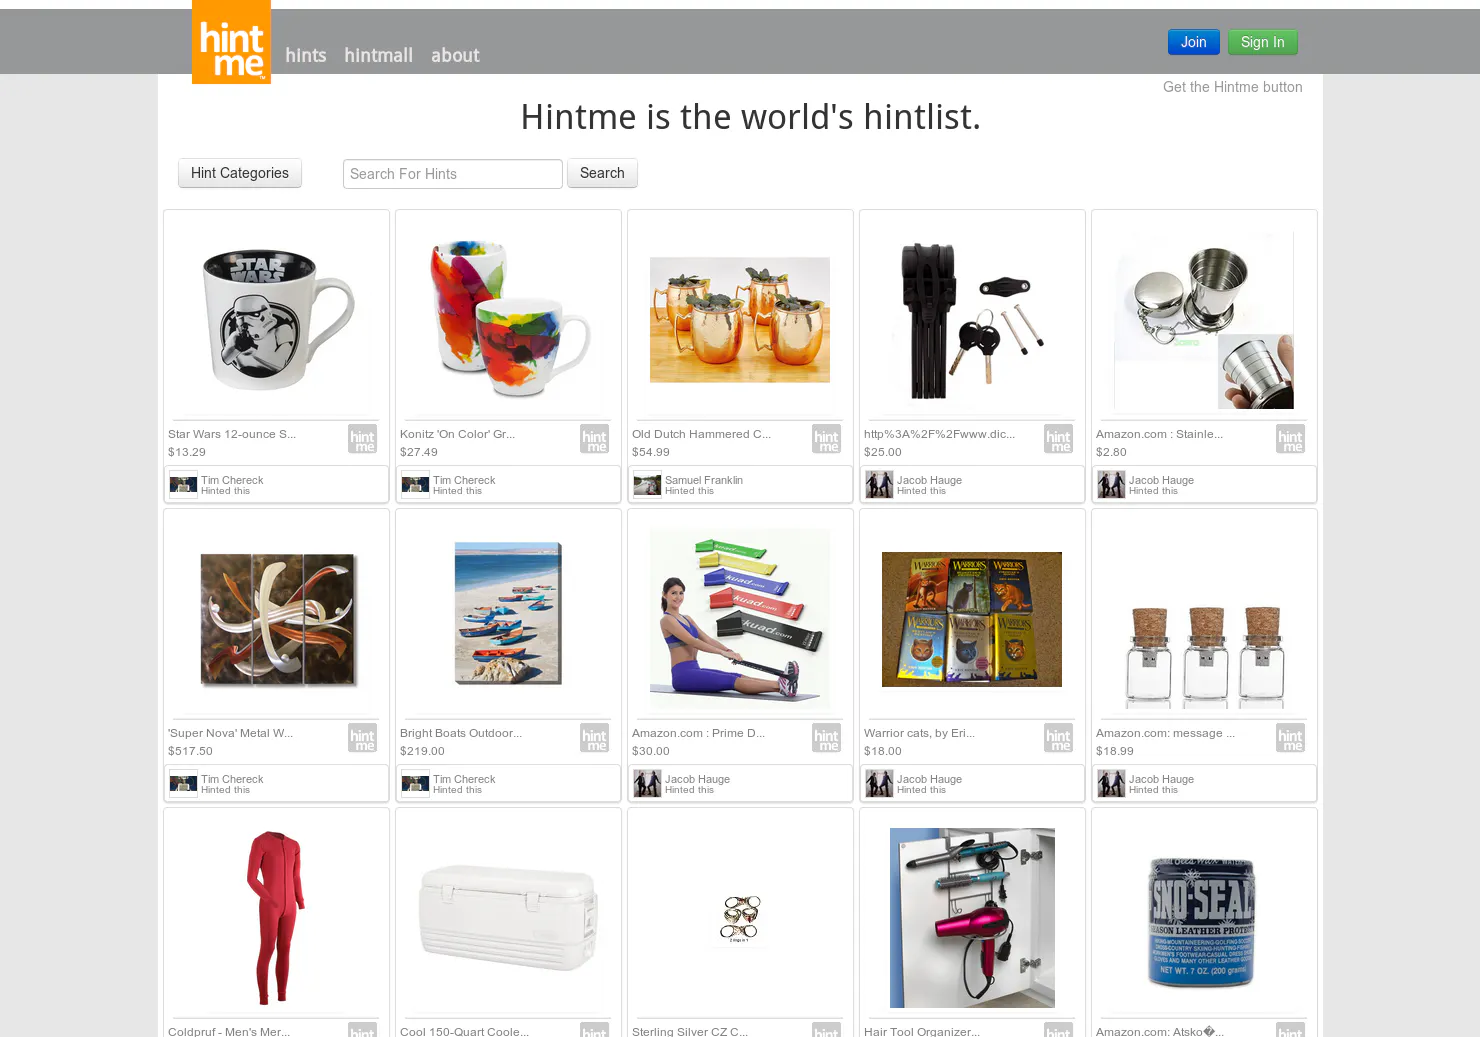Open the hintmall menu item
The width and height of the screenshot is (1480, 1037).
(x=378, y=55)
